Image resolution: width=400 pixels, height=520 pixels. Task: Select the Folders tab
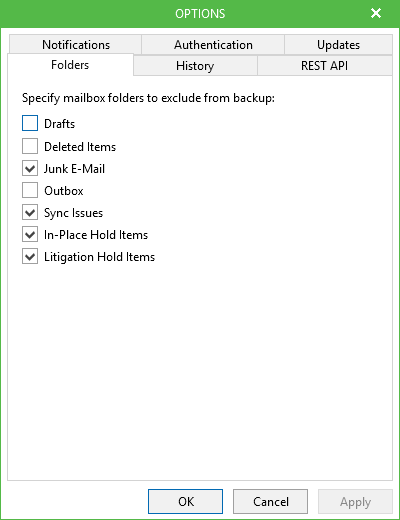point(70,65)
